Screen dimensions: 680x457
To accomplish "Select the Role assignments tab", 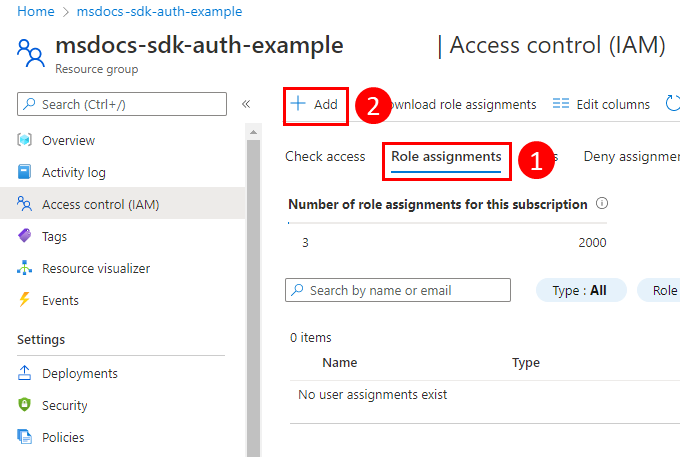I will [x=446, y=156].
